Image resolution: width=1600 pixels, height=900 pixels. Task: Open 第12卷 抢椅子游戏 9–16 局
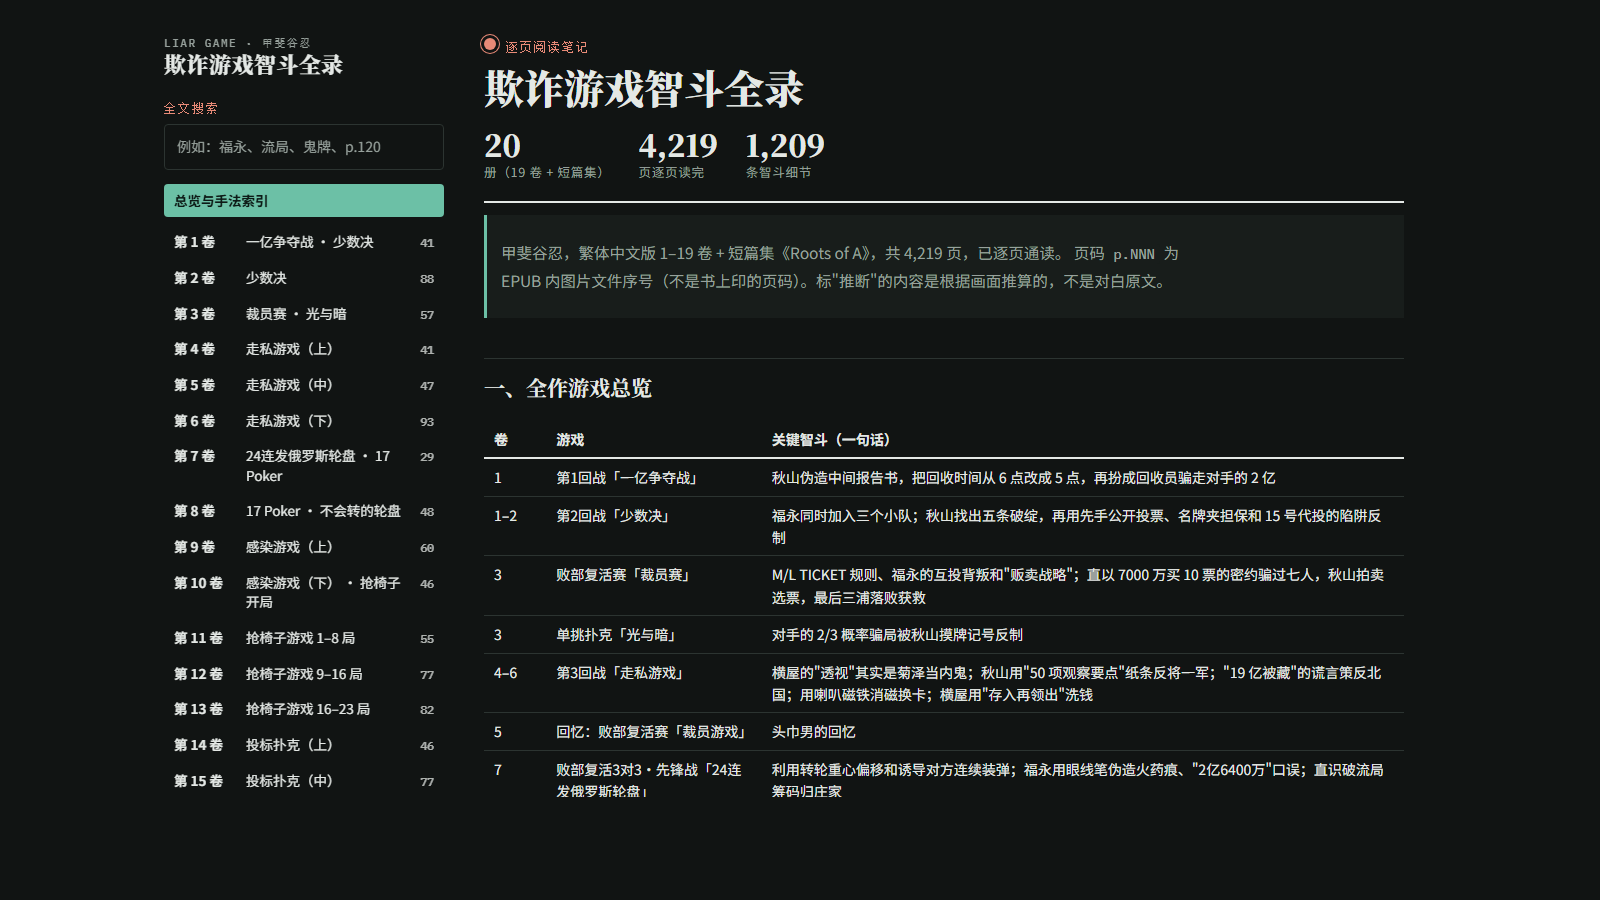click(x=304, y=674)
